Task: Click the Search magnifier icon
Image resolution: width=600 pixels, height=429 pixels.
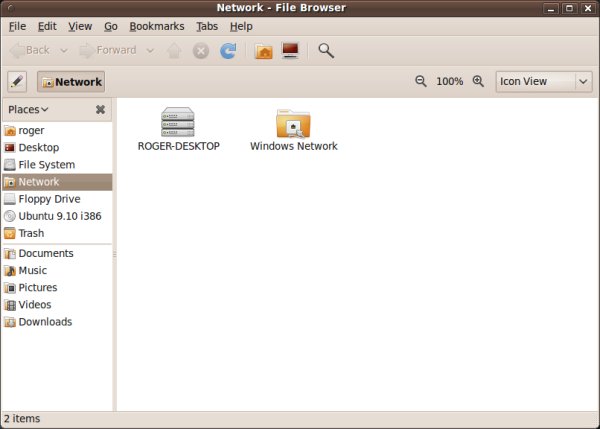Action: tap(326, 51)
